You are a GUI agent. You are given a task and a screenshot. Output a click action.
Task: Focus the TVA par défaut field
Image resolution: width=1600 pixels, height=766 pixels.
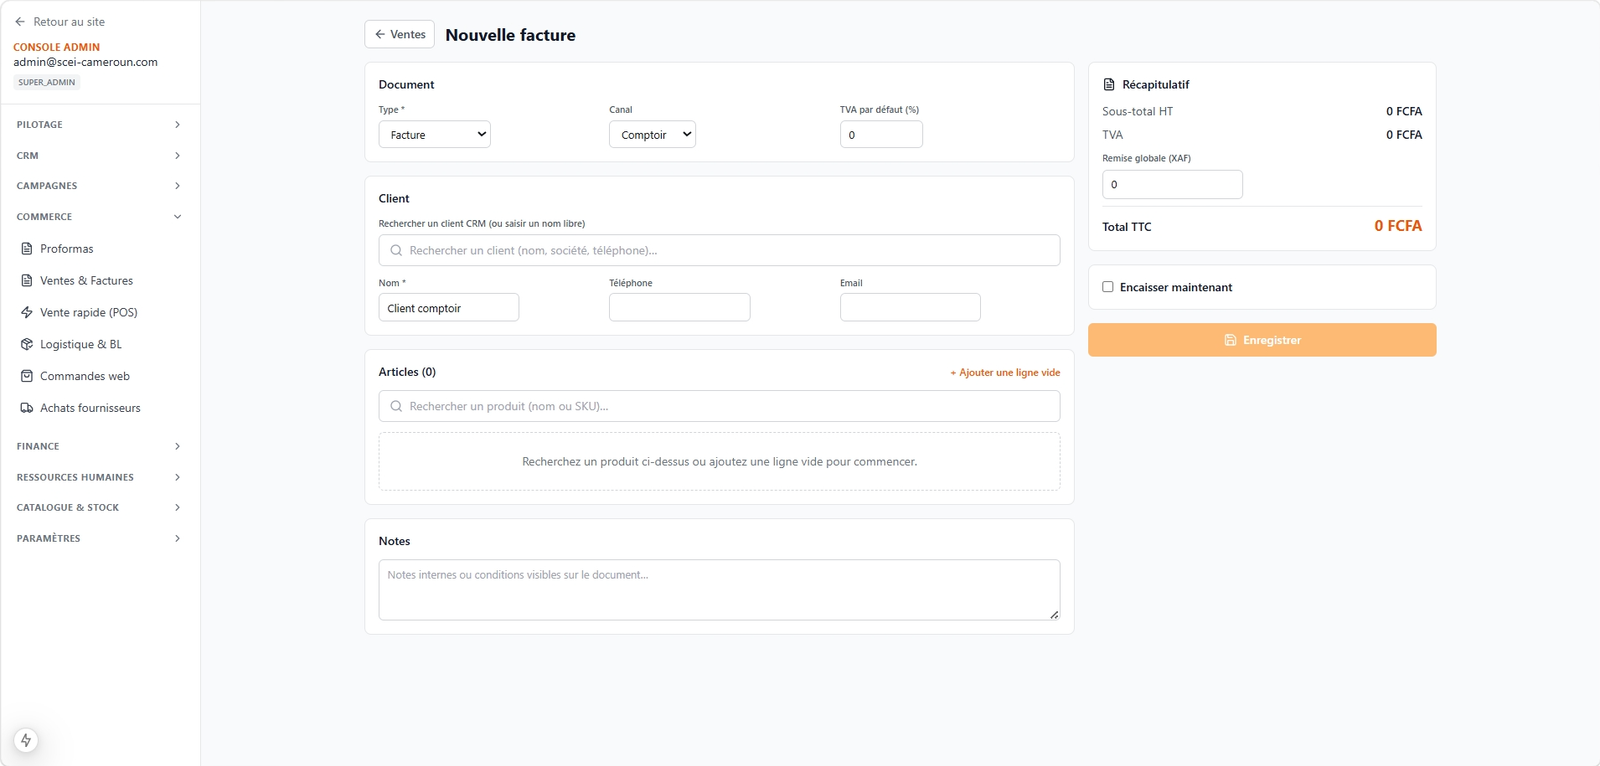pyautogui.click(x=881, y=134)
